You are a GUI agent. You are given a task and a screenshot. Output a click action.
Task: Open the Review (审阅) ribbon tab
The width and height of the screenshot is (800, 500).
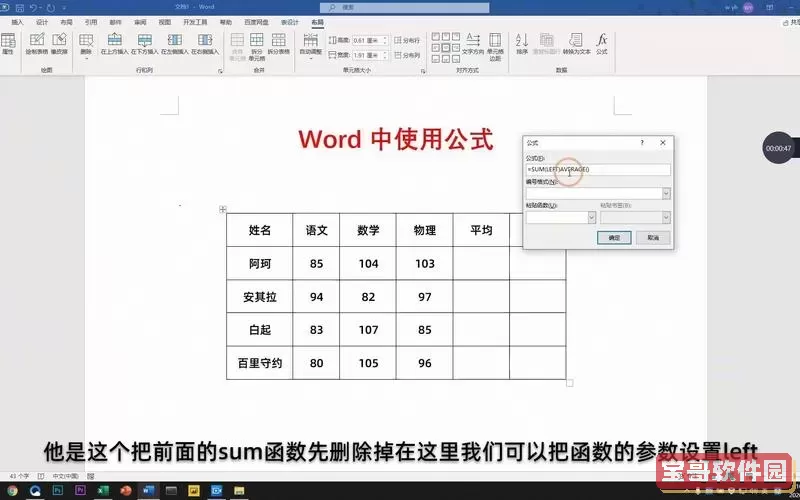point(140,22)
